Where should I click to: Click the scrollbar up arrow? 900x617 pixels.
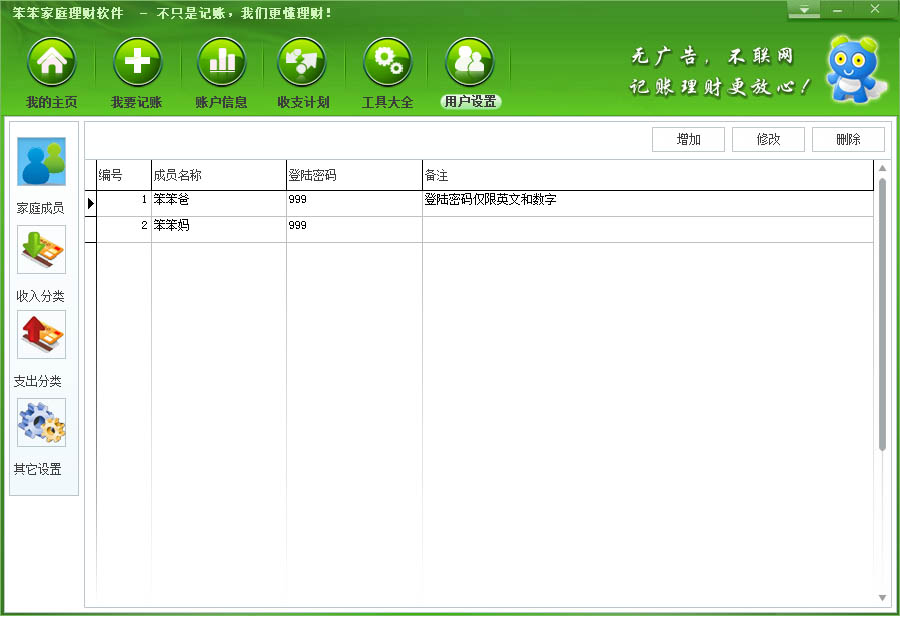pos(883,168)
